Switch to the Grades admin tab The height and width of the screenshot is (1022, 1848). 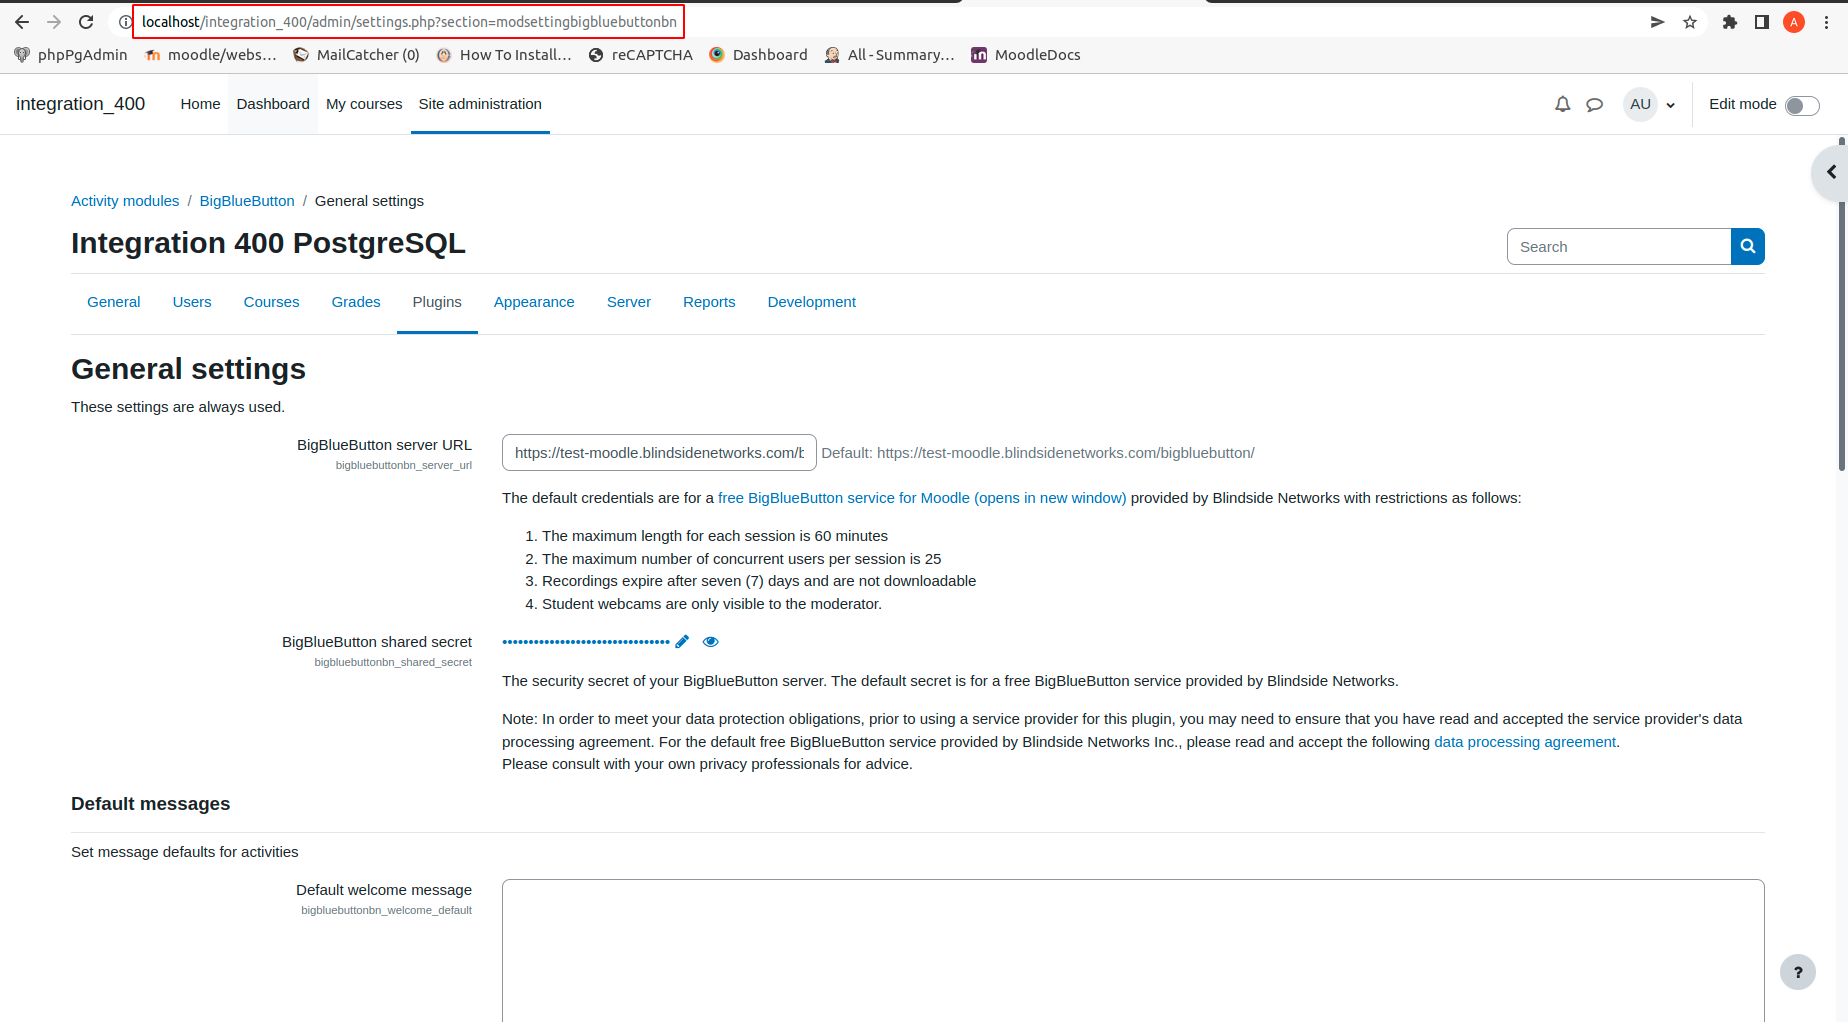tap(356, 302)
